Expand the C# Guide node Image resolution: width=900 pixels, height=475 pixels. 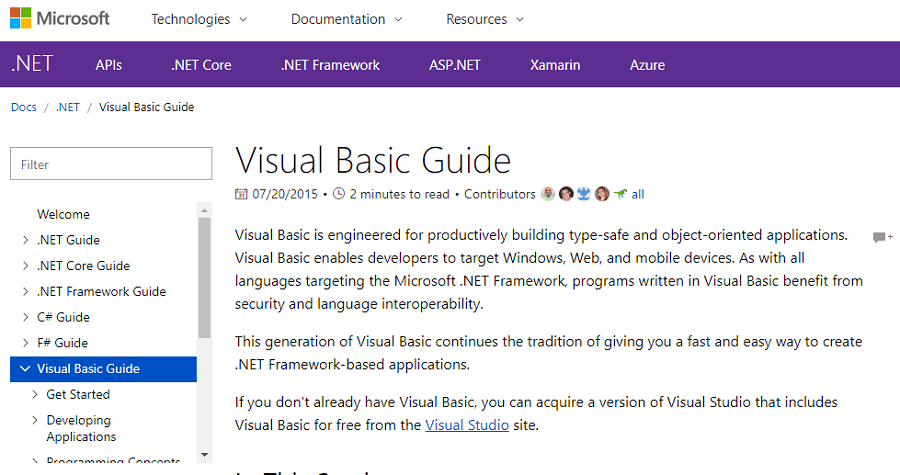coord(25,317)
